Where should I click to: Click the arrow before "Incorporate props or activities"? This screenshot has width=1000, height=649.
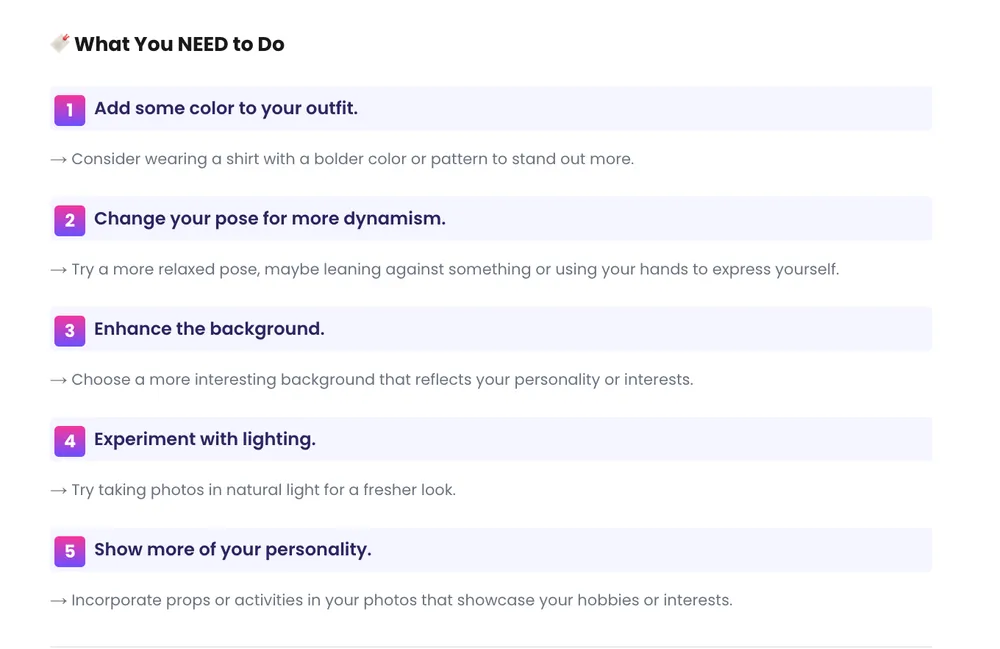pyautogui.click(x=58, y=601)
